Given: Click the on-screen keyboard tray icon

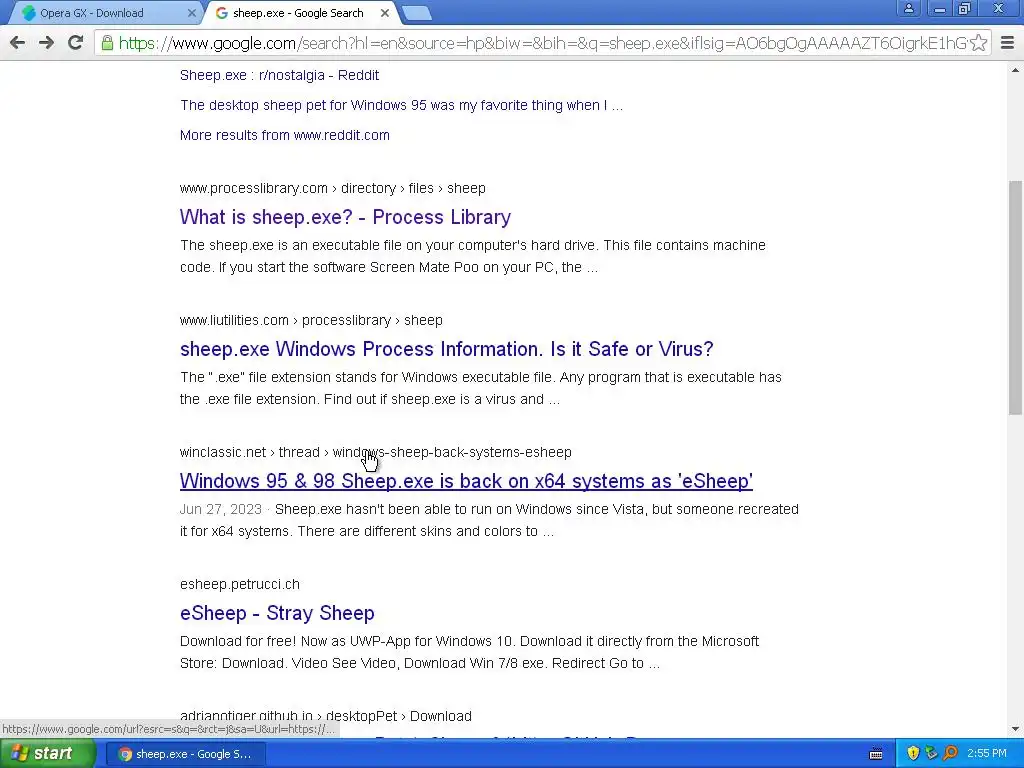Looking at the screenshot, I should (x=876, y=754).
